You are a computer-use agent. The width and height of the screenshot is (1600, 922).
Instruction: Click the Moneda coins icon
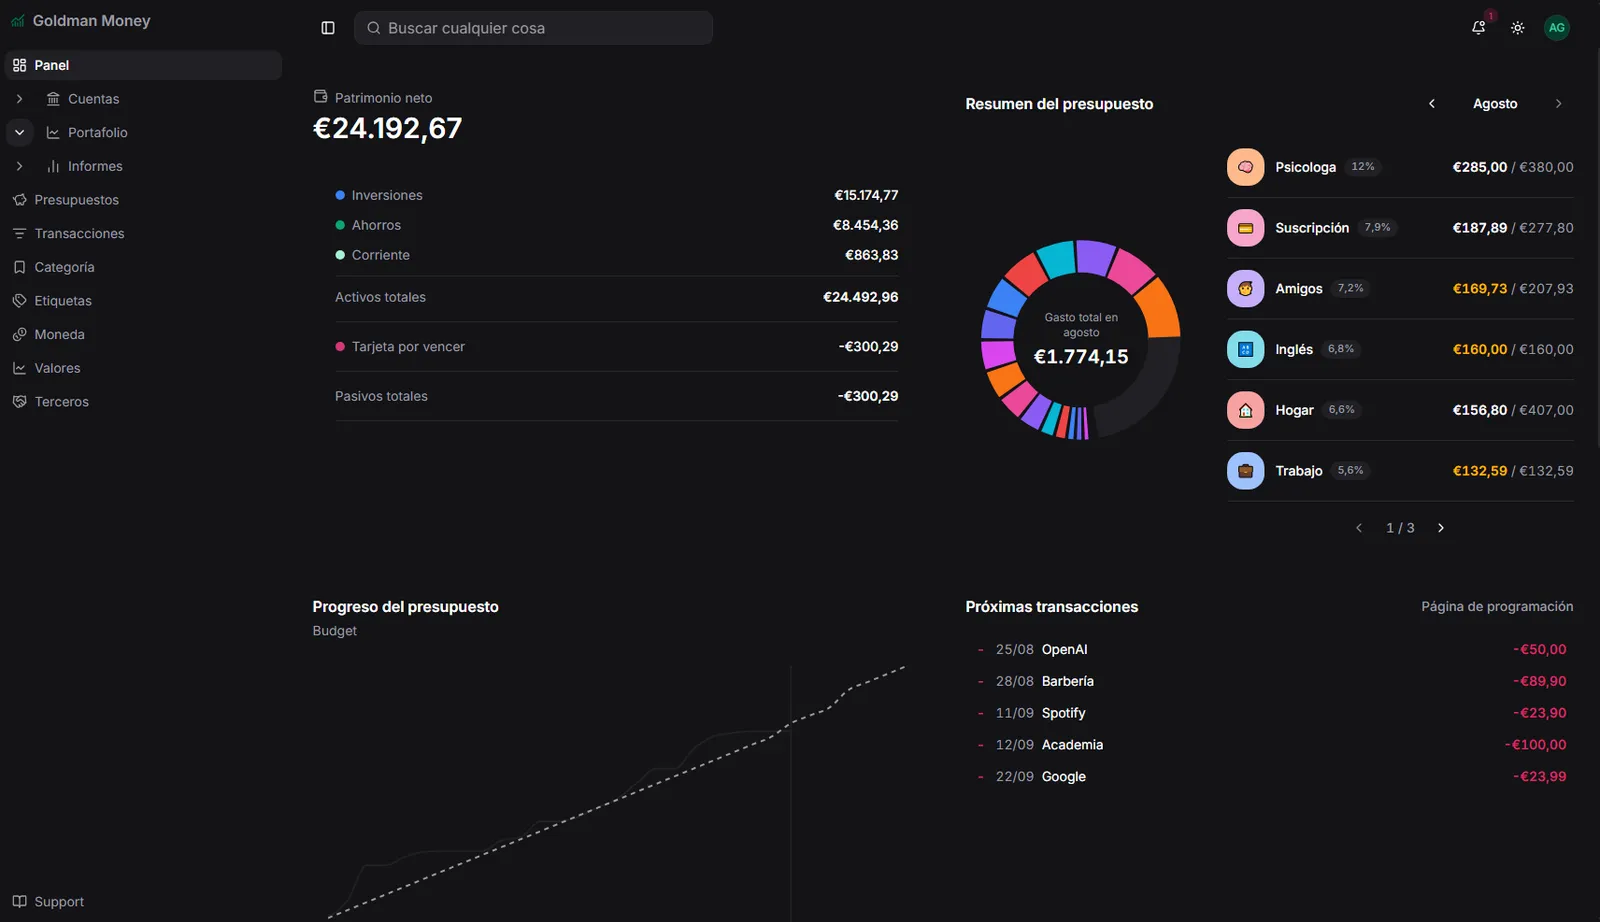(19, 334)
